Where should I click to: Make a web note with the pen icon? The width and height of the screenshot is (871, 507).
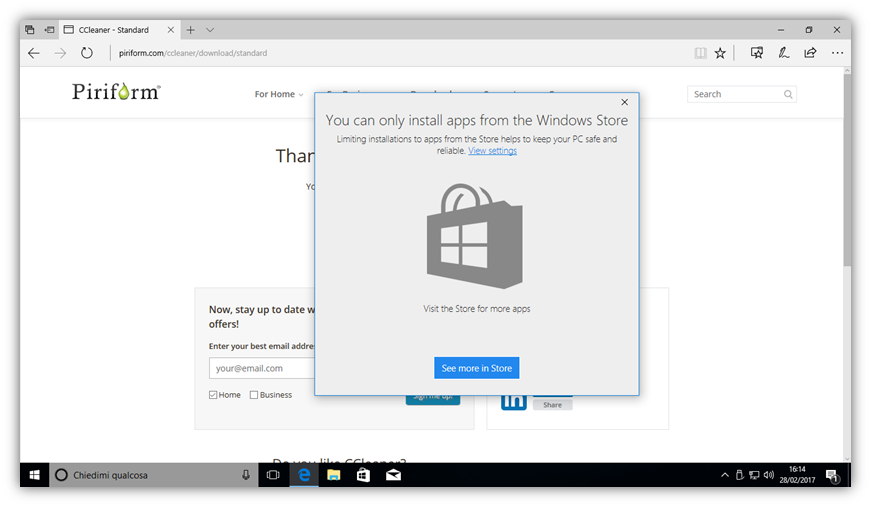[x=784, y=53]
